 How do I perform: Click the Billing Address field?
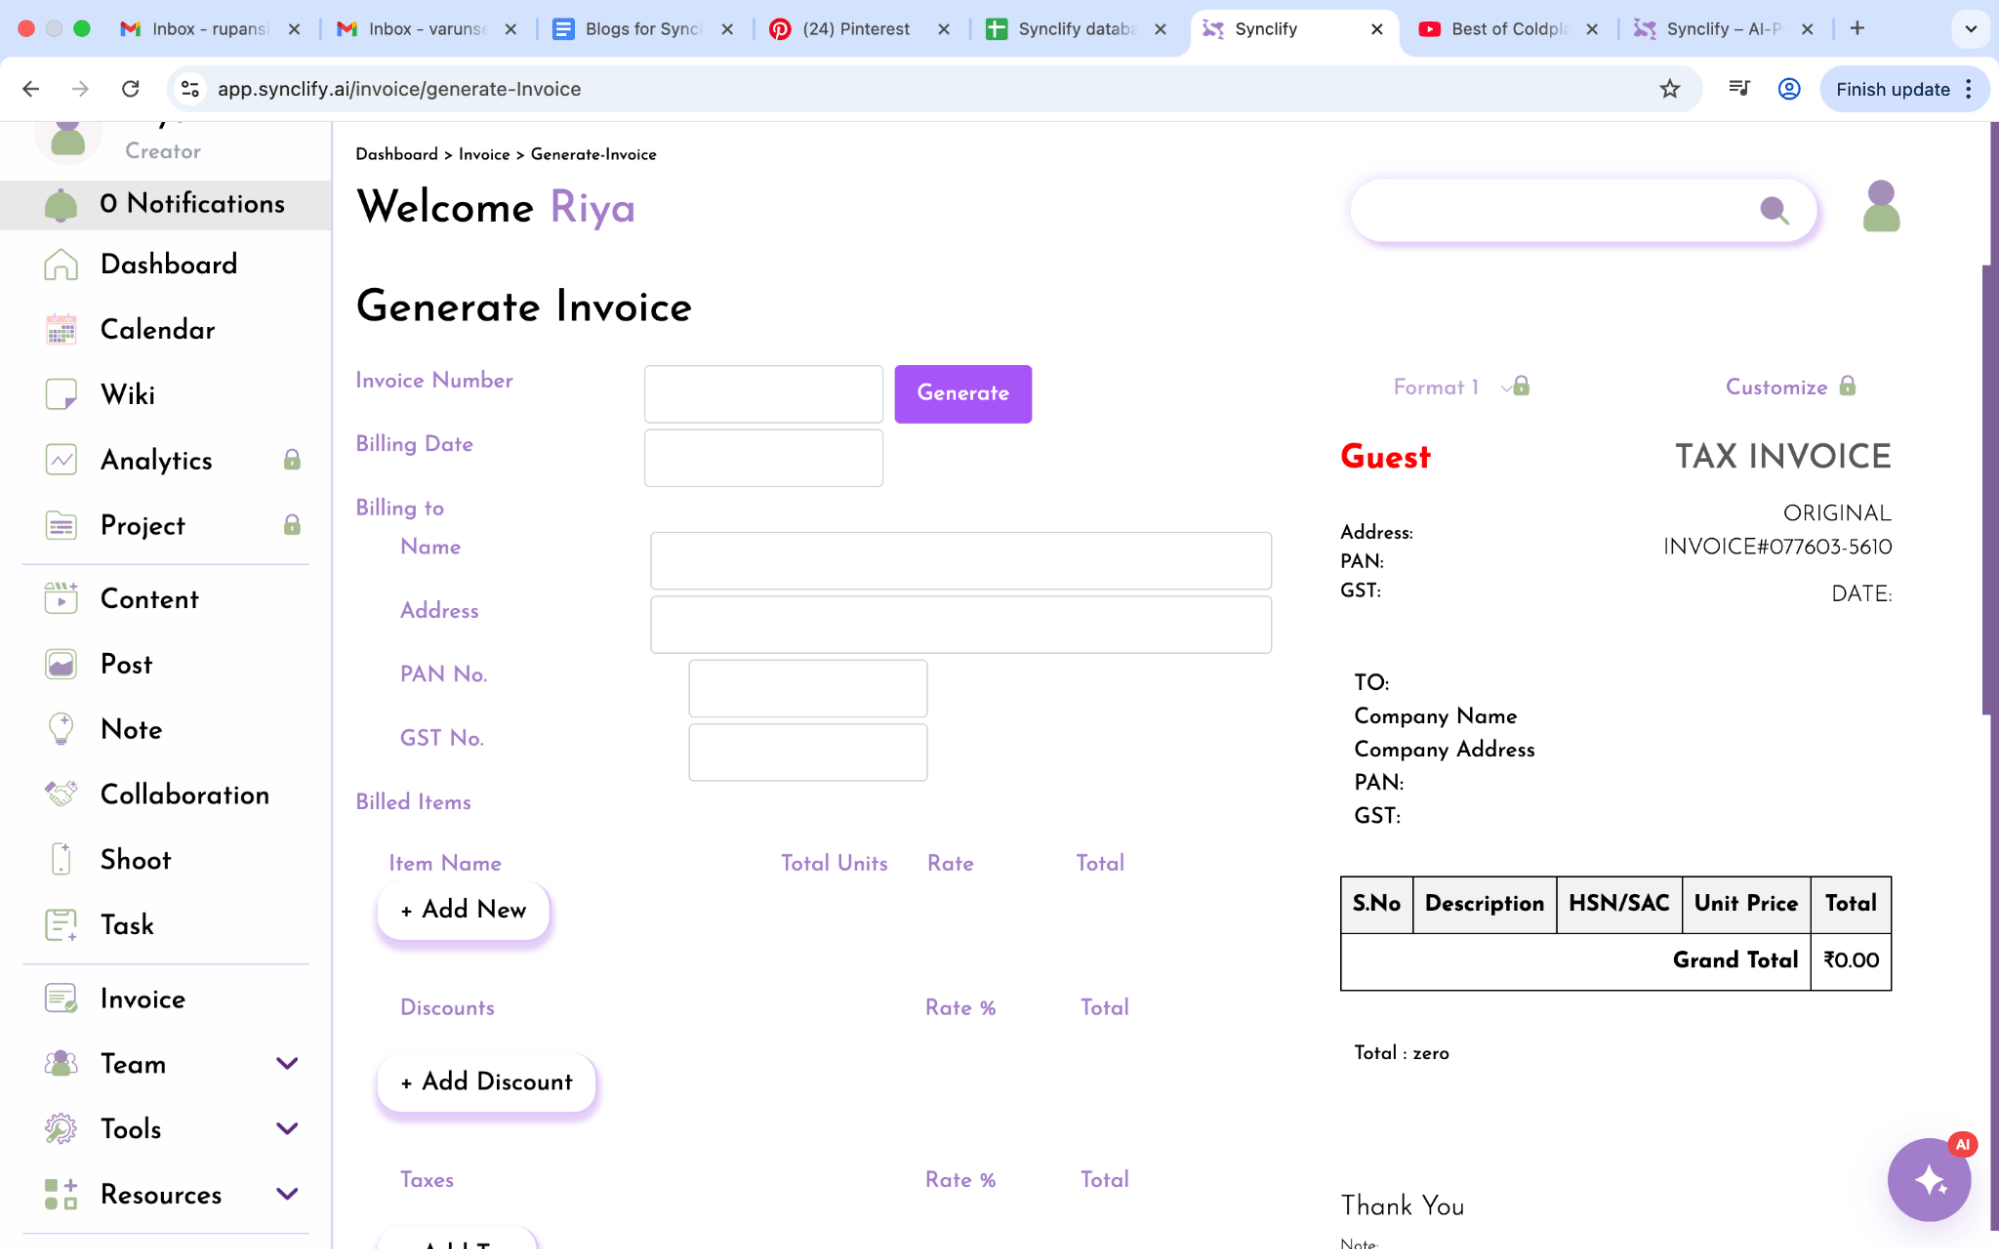point(960,625)
